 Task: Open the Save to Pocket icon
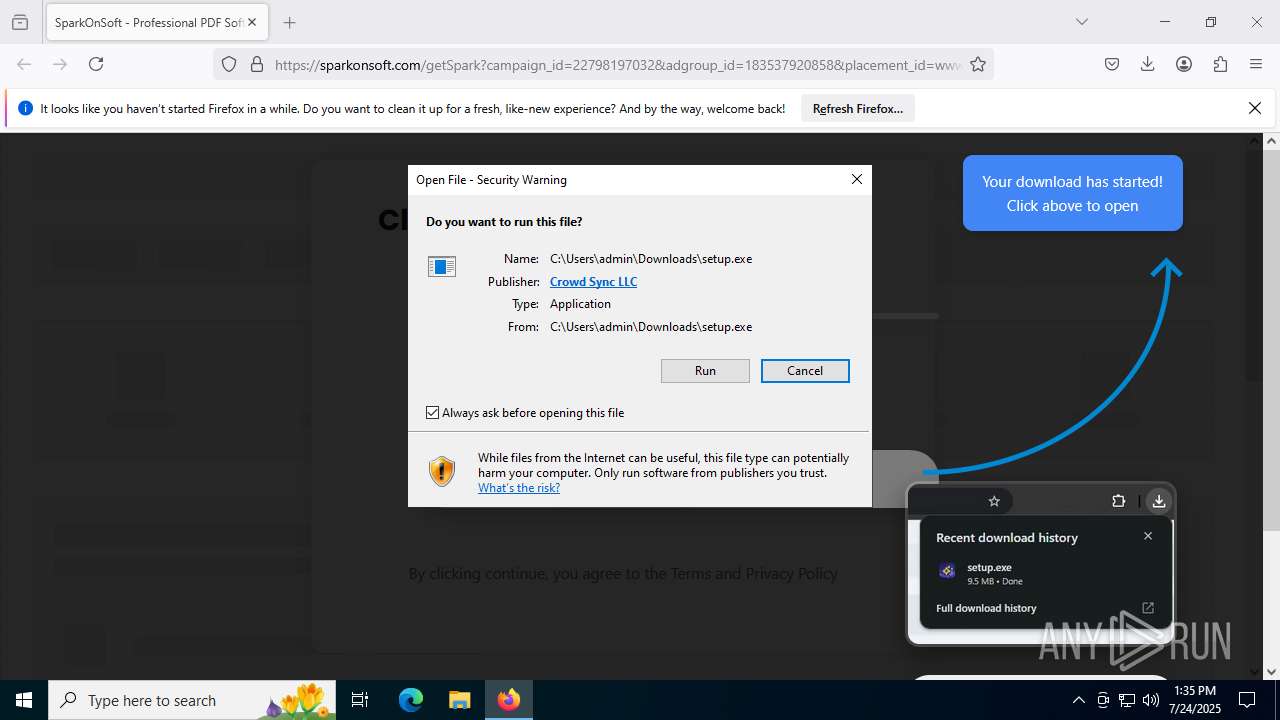click(1112, 64)
